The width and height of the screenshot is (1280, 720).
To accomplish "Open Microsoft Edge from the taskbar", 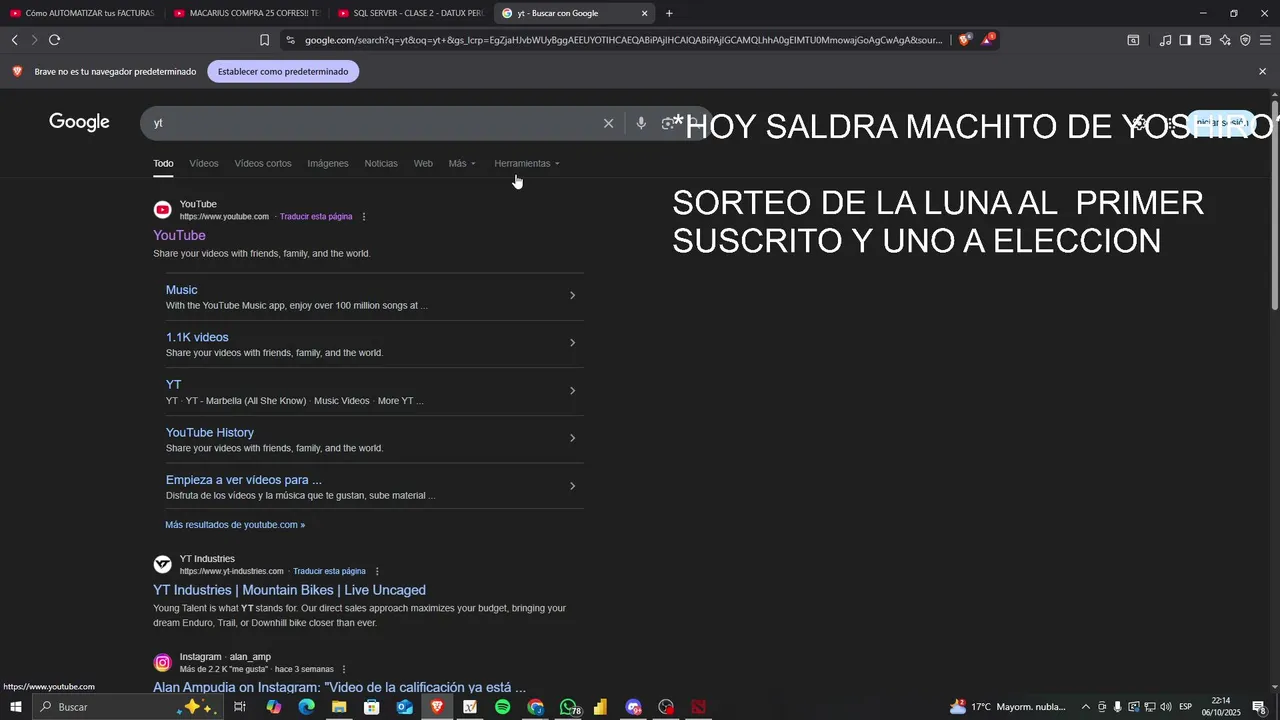I will pos(306,707).
